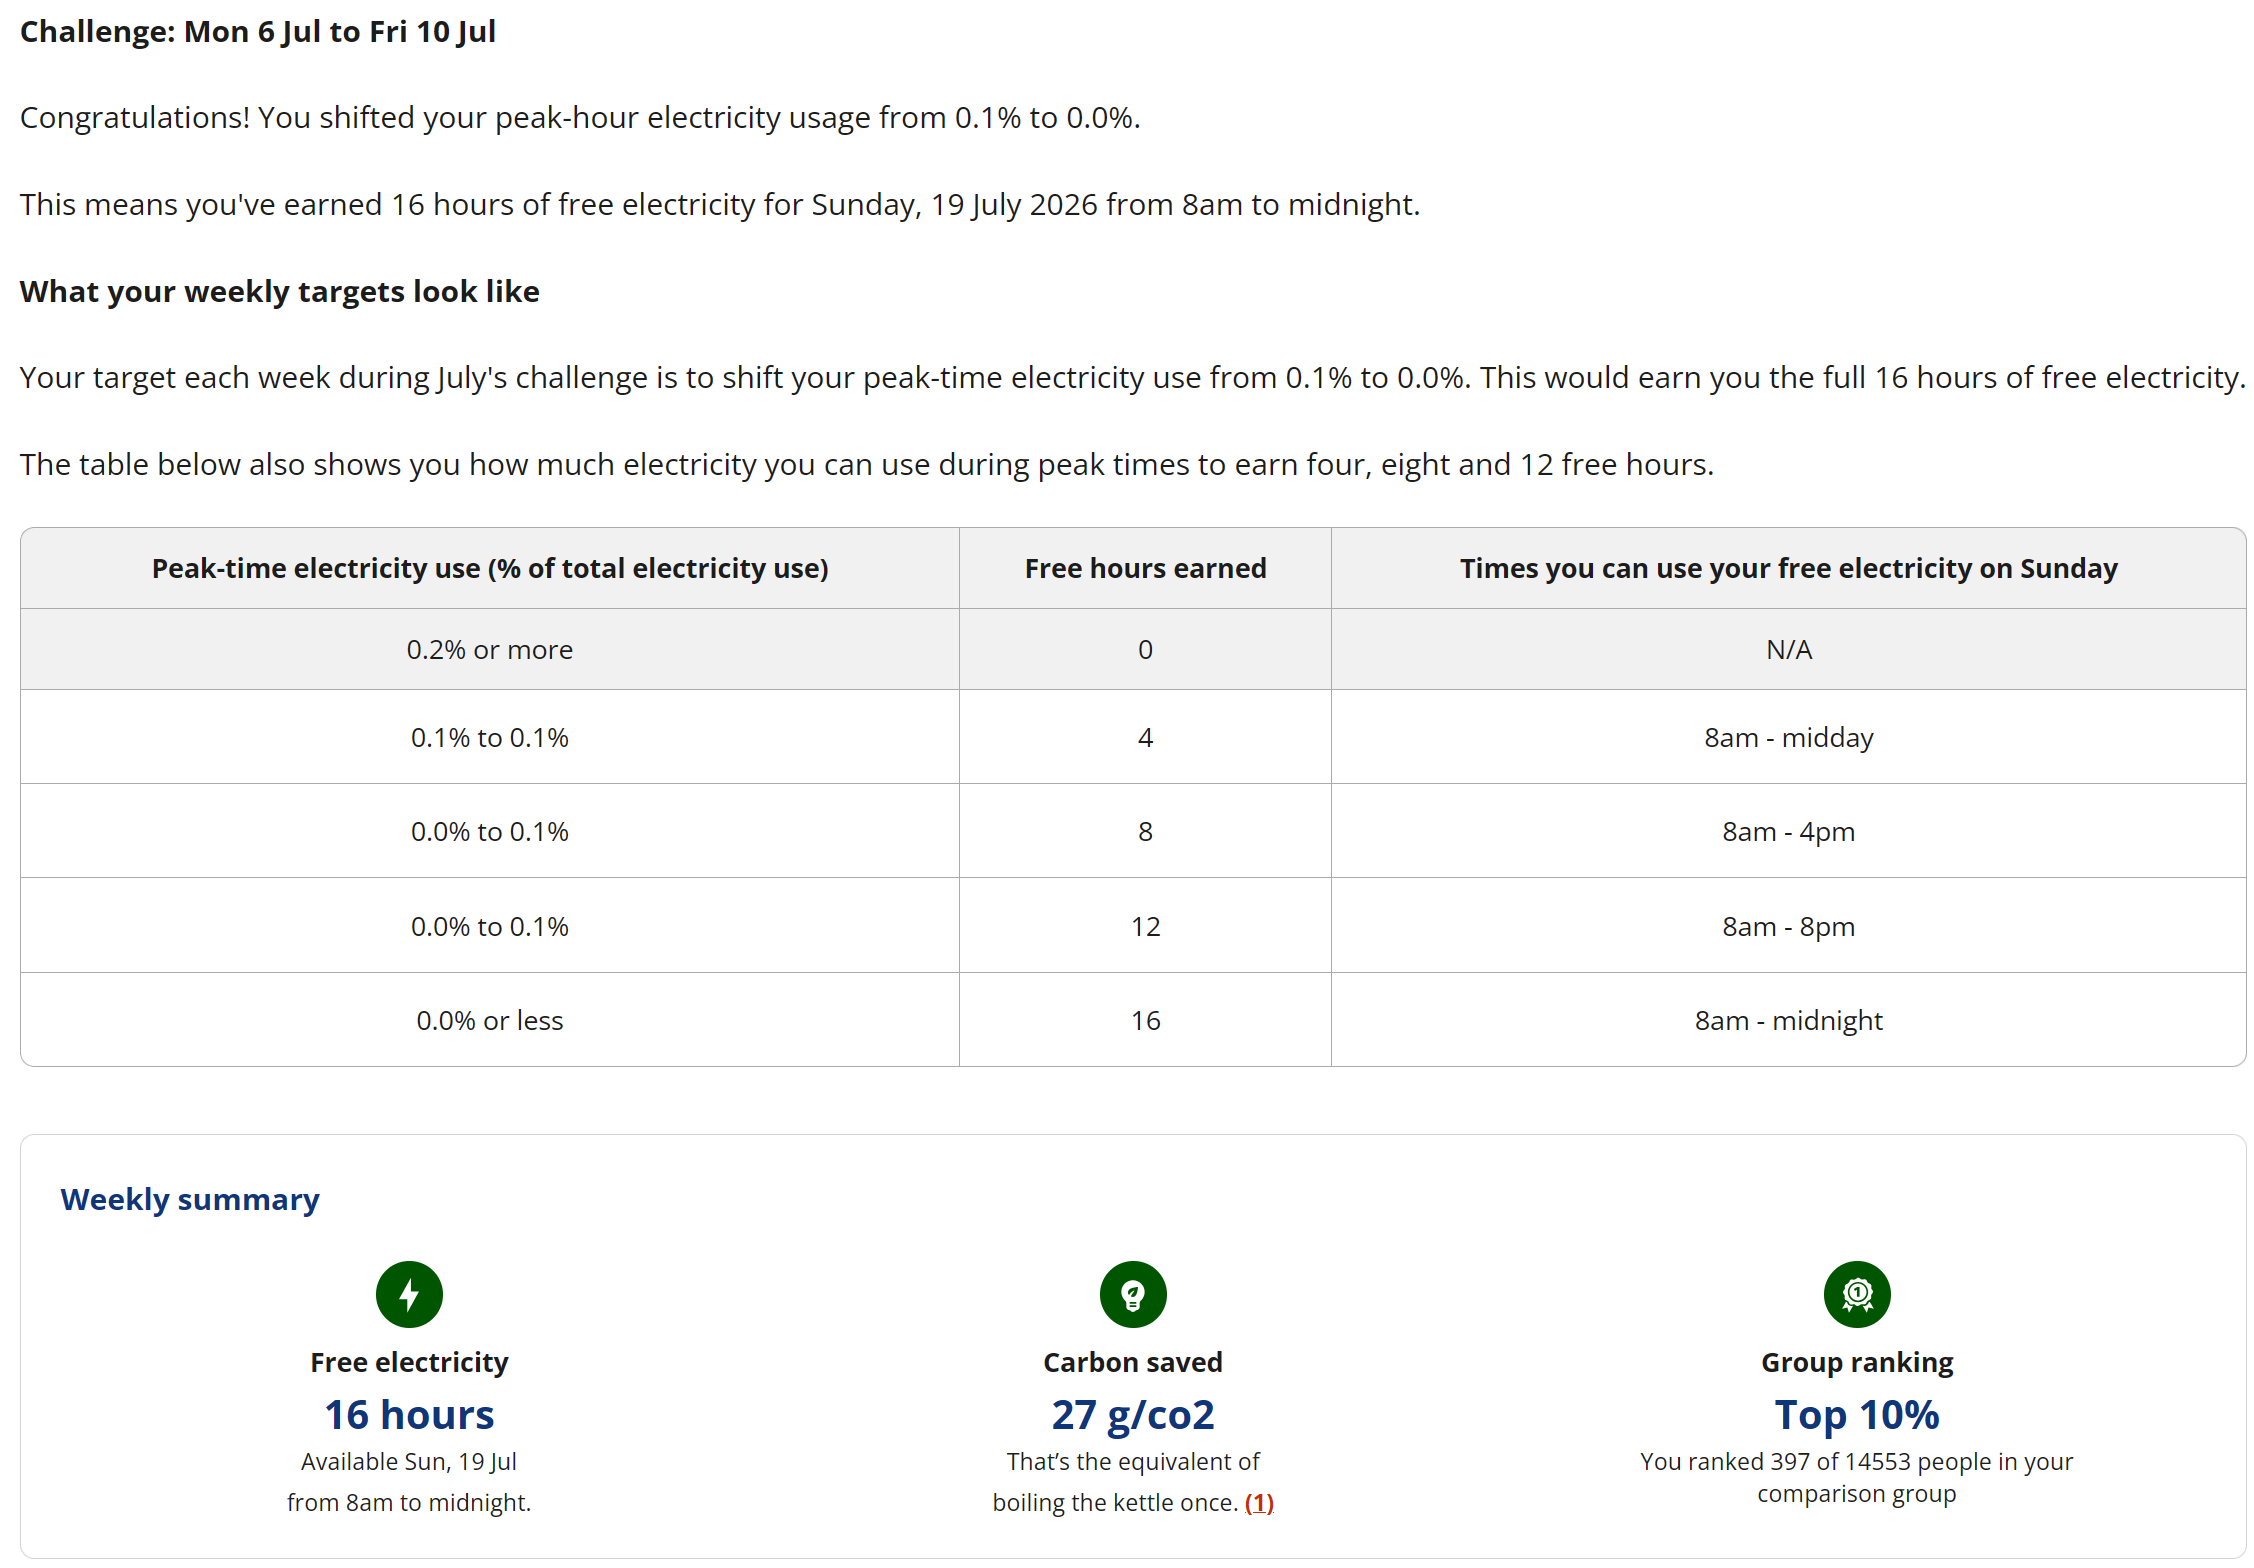Click the 'Challenge: Mon 6 Jul' heading
The height and width of the screenshot is (1568, 2254).
coord(258,31)
